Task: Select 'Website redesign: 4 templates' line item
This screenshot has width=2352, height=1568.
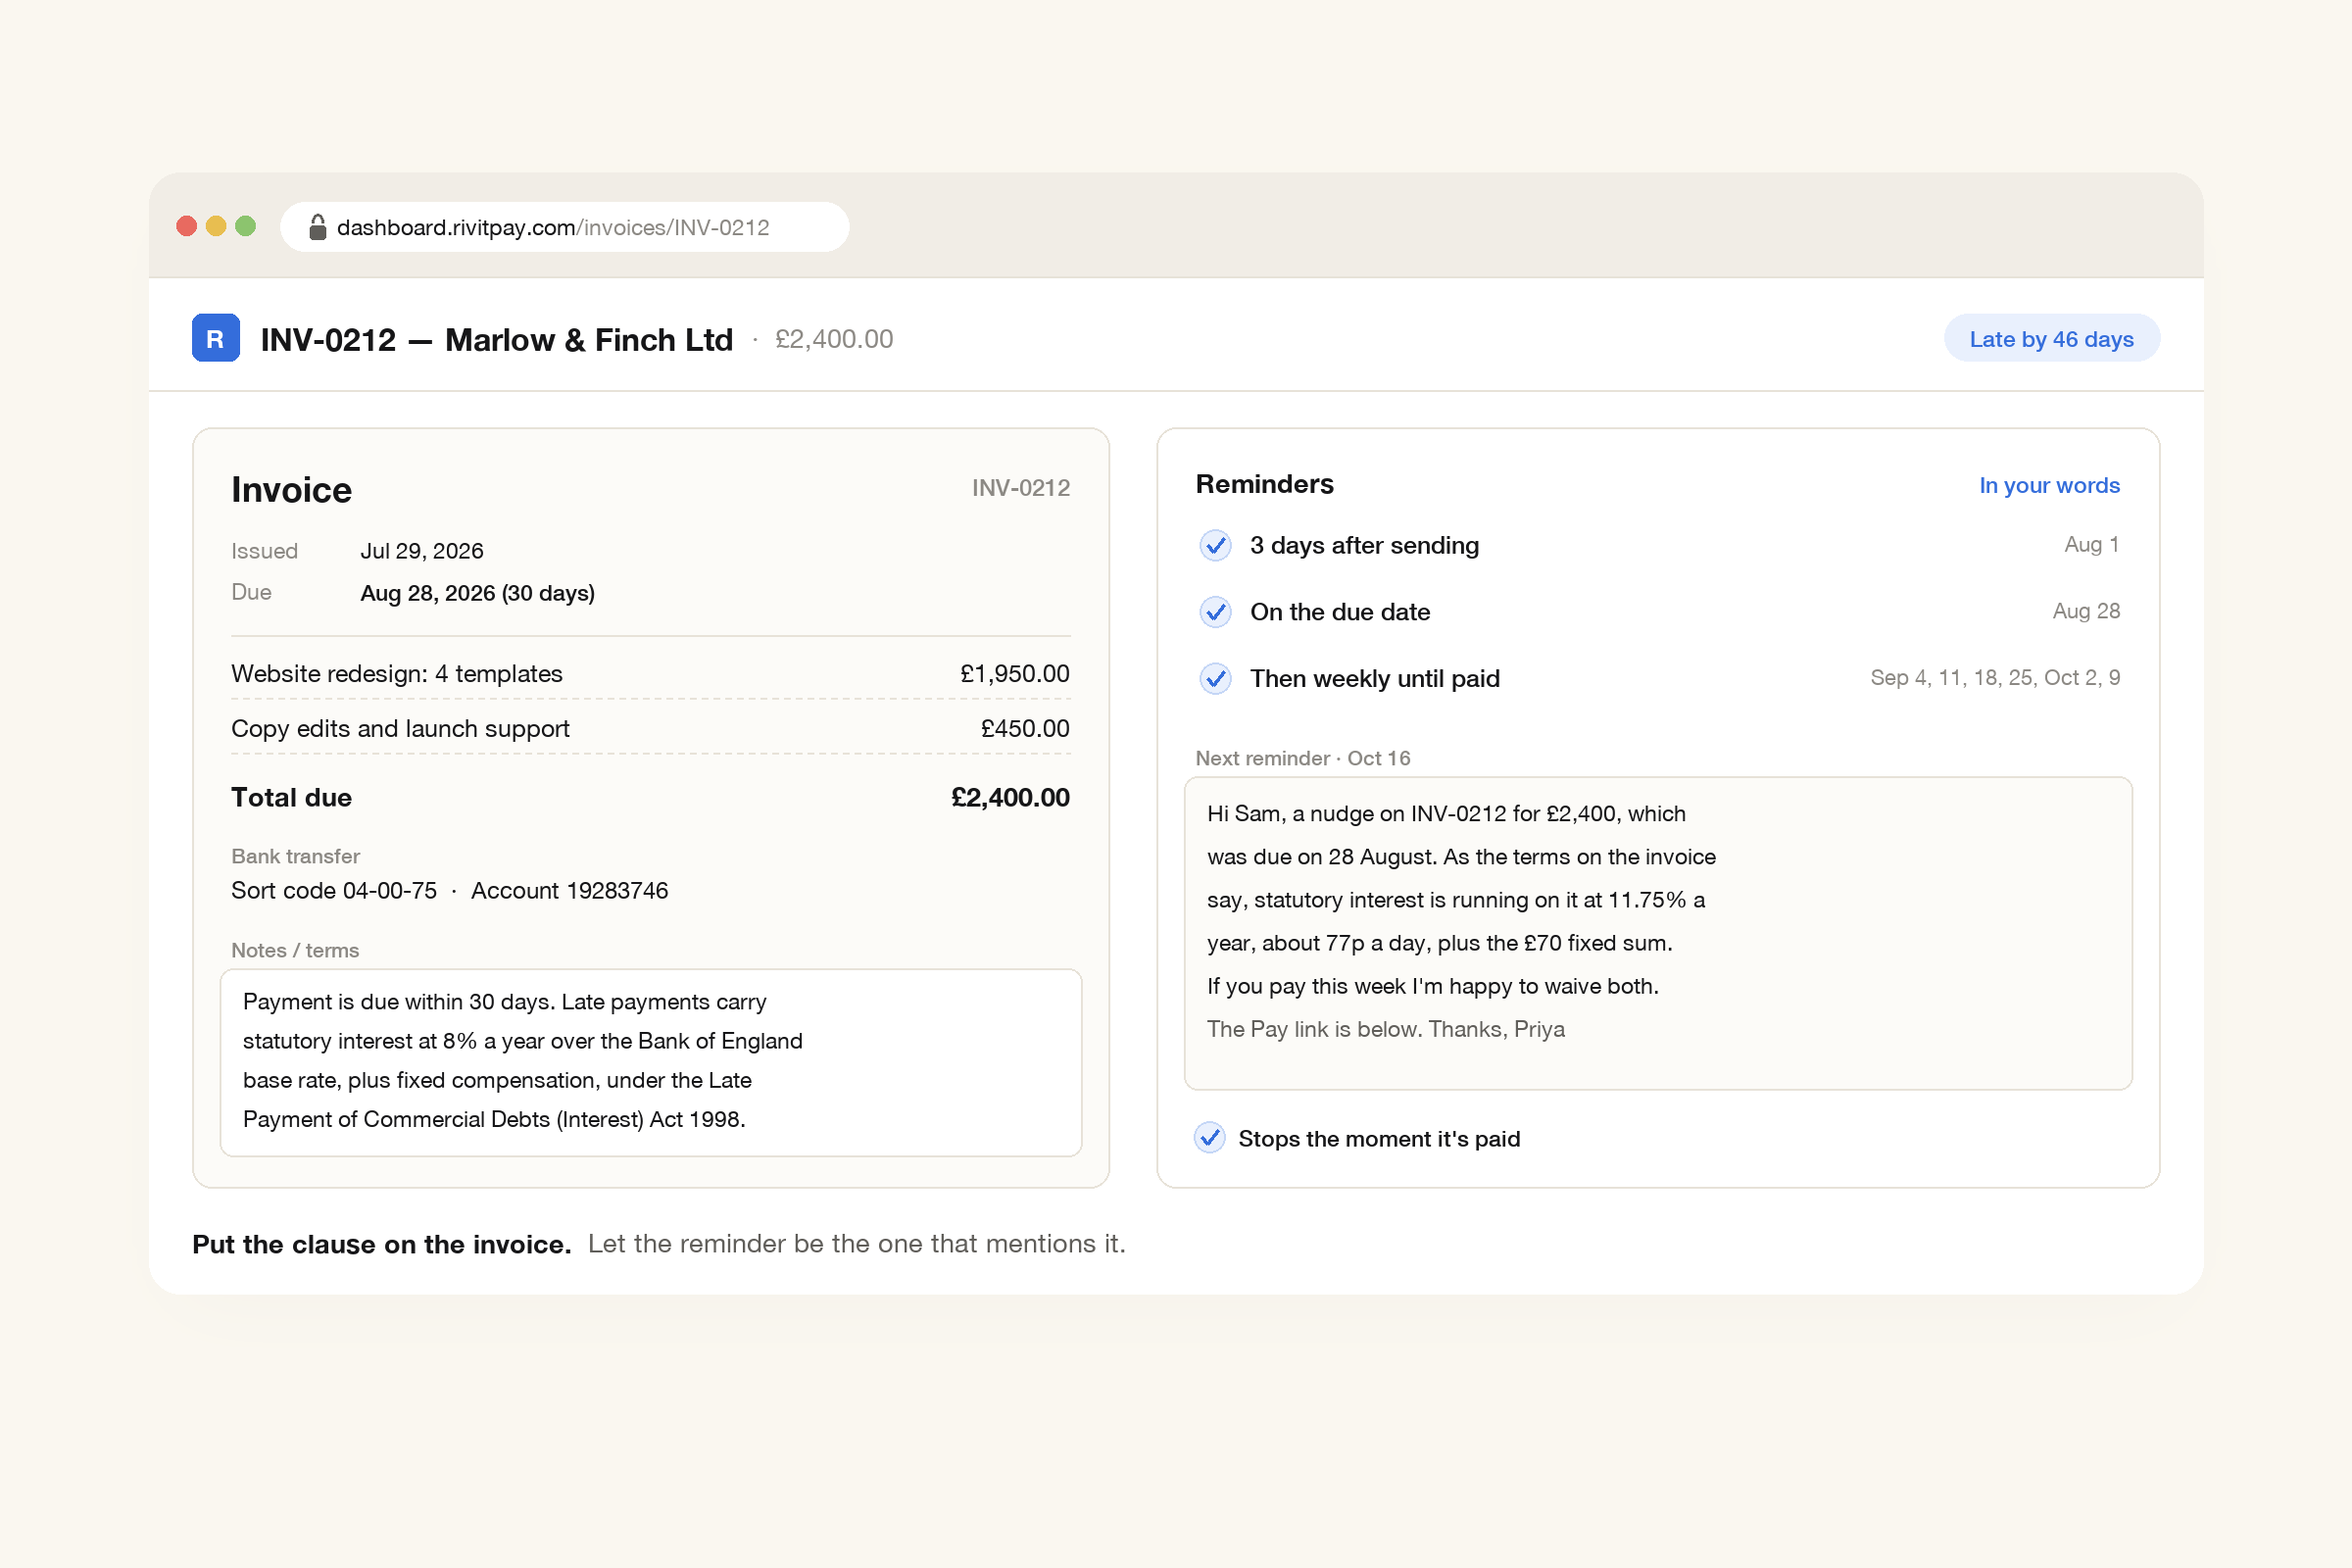Action: 397,674
